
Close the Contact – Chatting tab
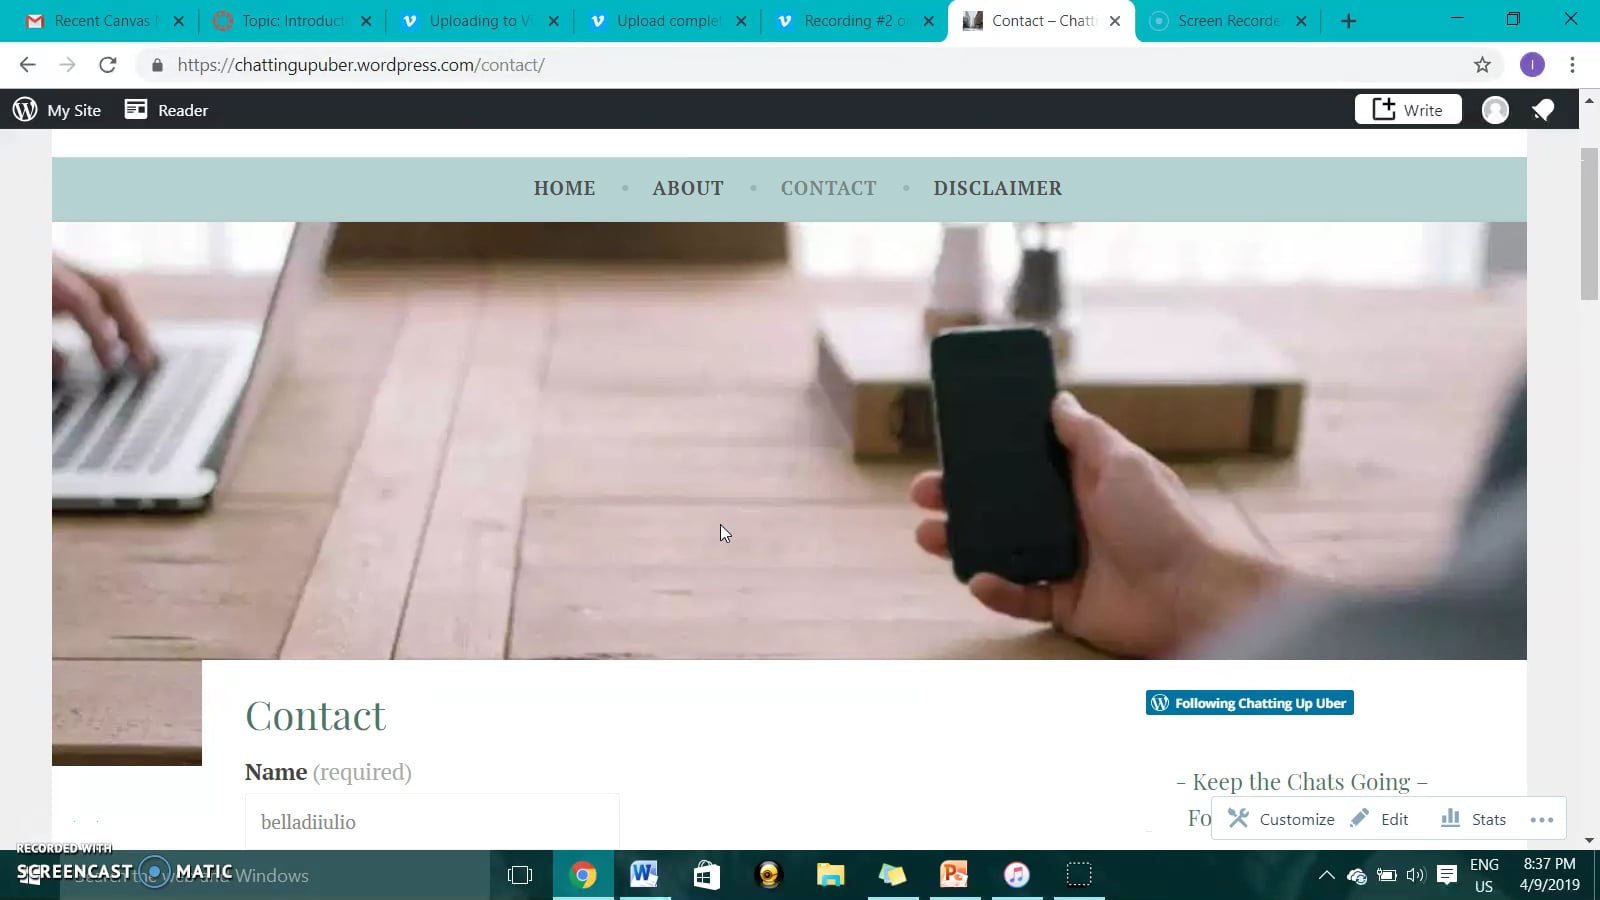tap(1115, 21)
